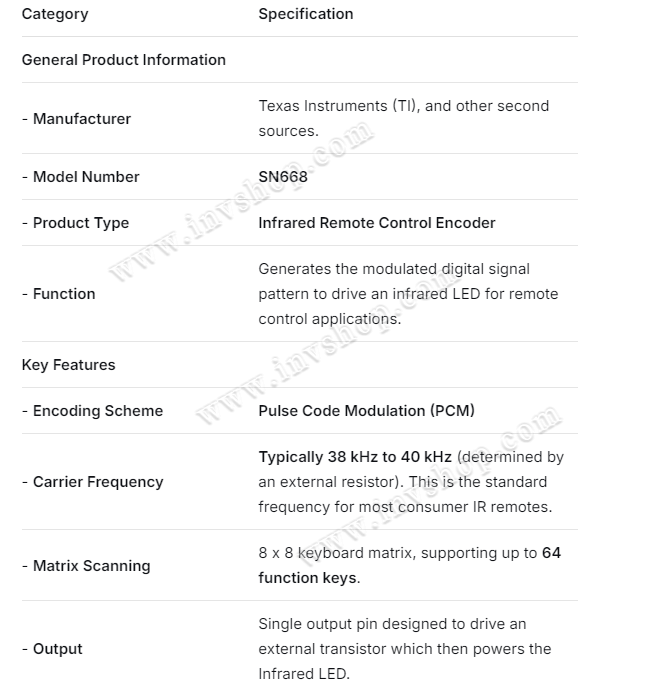Click the Function row label

[58, 294]
